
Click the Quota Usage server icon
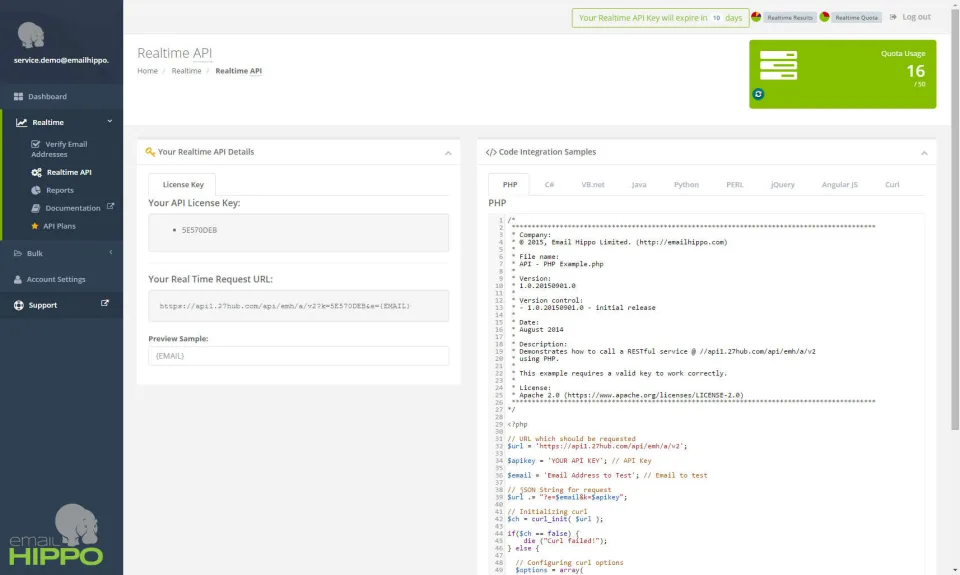click(778, 66)
